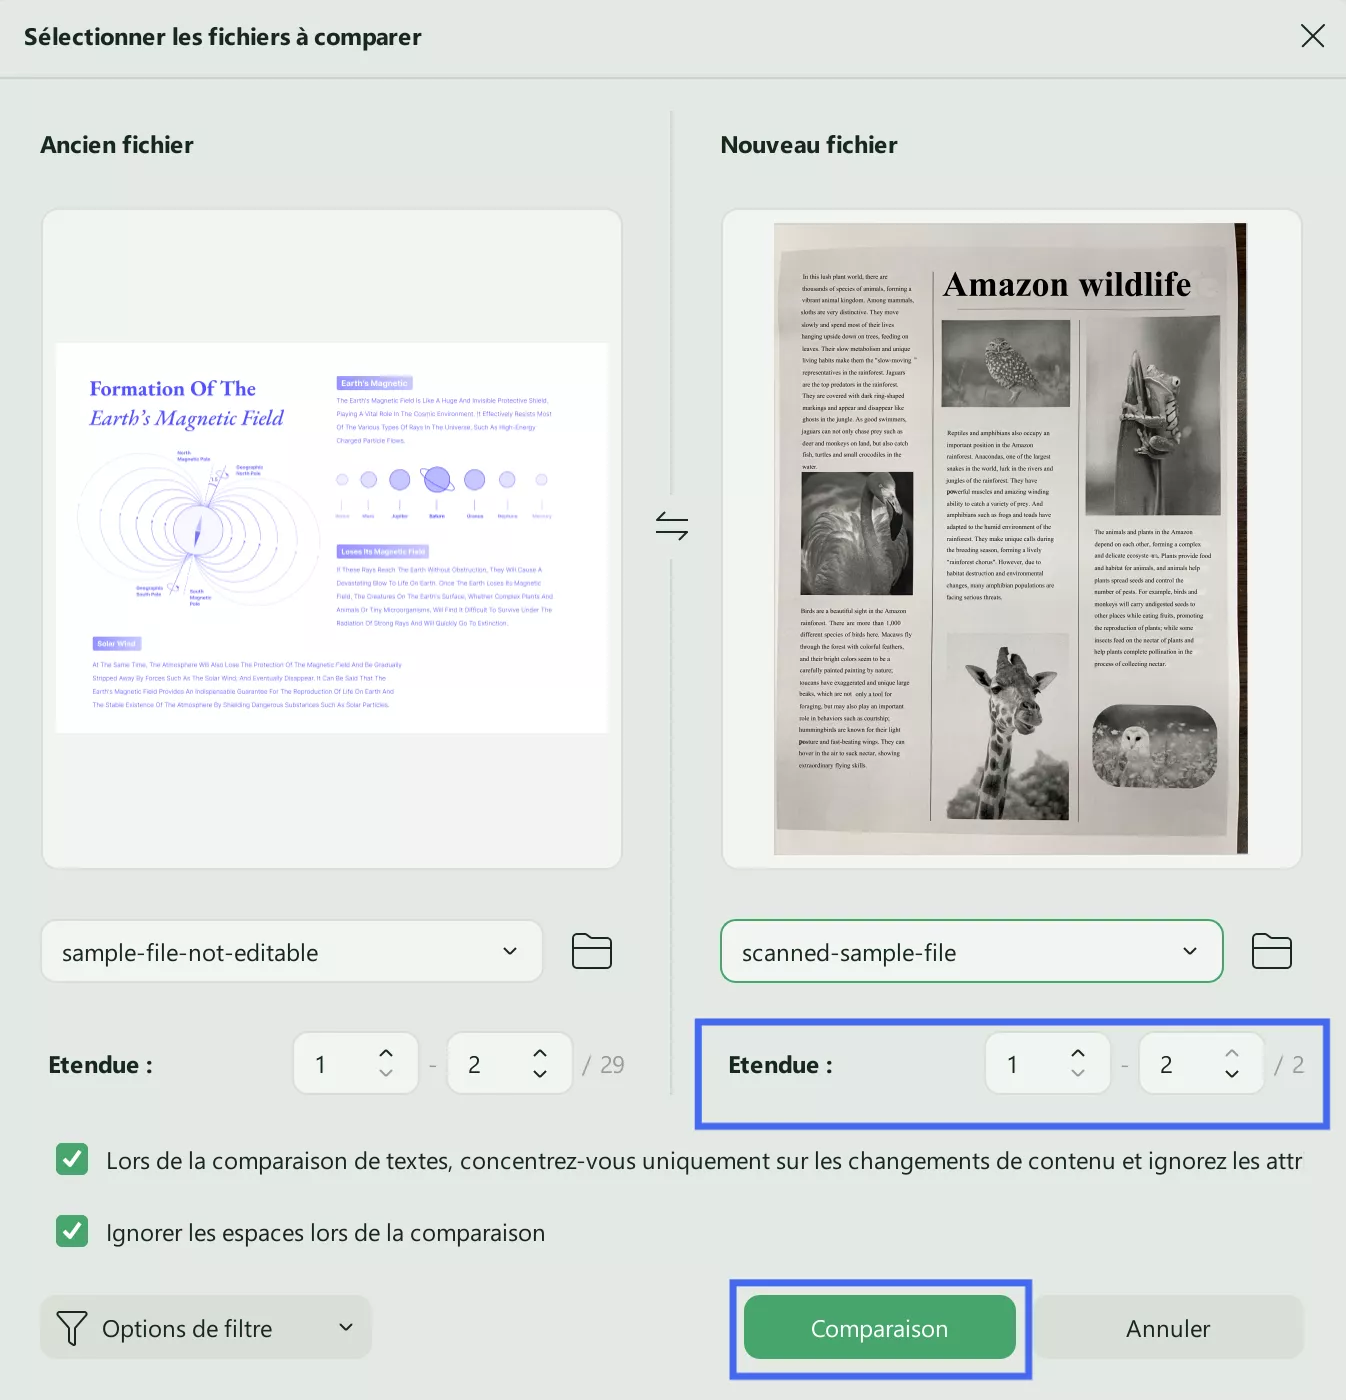Increase old file range end page
This screenshot has width=1346, height=1400.
pyautogui.click(x=540, y=1054)
